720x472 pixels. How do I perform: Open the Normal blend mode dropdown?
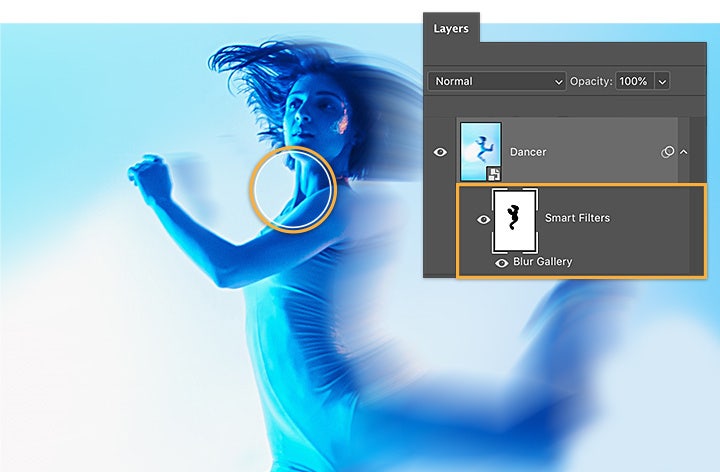(497, 81)
